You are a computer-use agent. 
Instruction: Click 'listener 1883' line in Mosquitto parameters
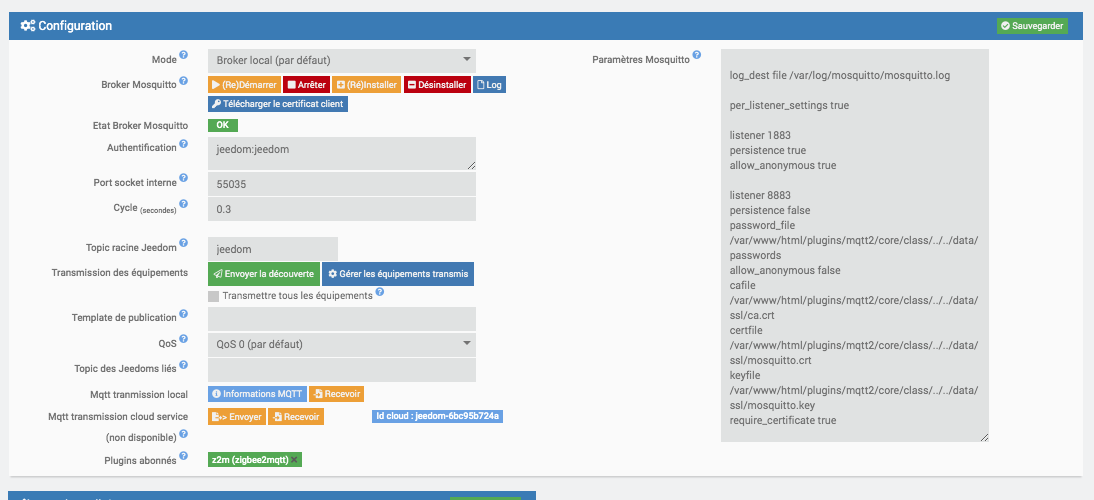(760, 135)
